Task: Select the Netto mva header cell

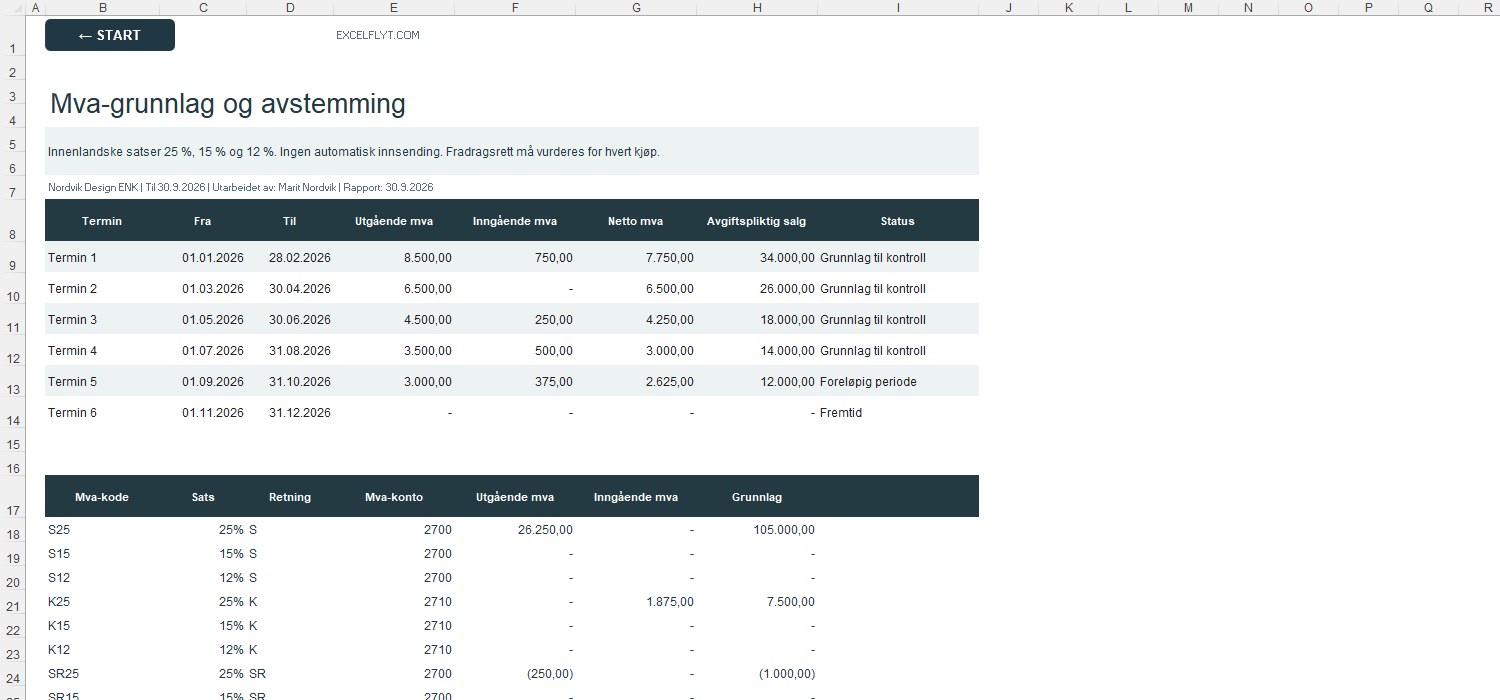Action: coord(636,221)
